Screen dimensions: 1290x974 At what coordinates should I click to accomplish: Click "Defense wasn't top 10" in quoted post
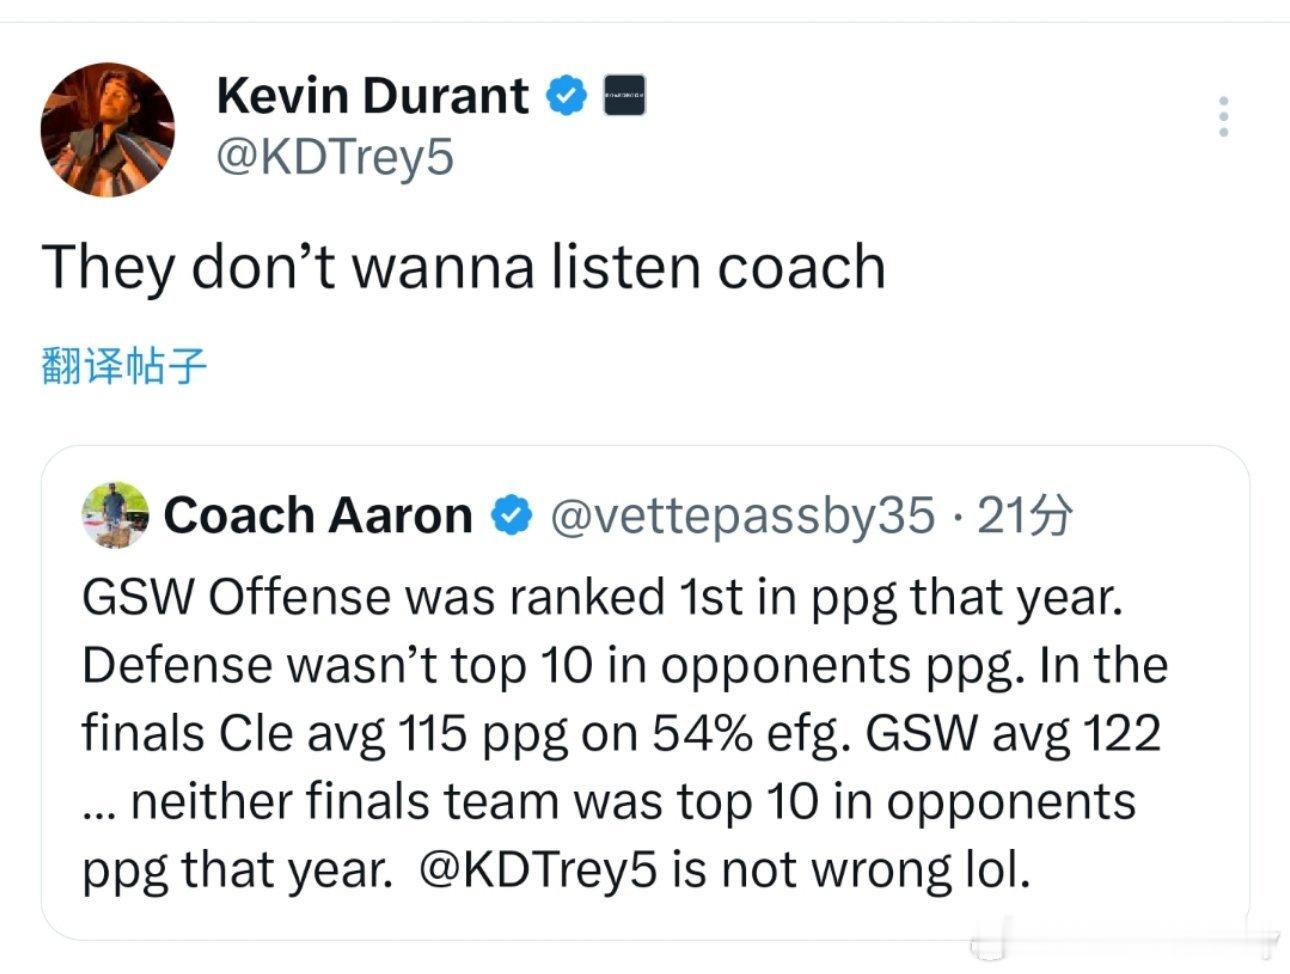click(337, 666)
